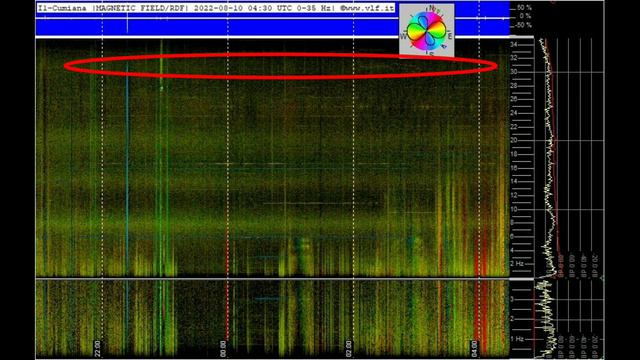Image resolution: width=640 pixels, height=360 pixels.
Task: Click the 26 frequency scale label
Action: click(x=514, y=99)
